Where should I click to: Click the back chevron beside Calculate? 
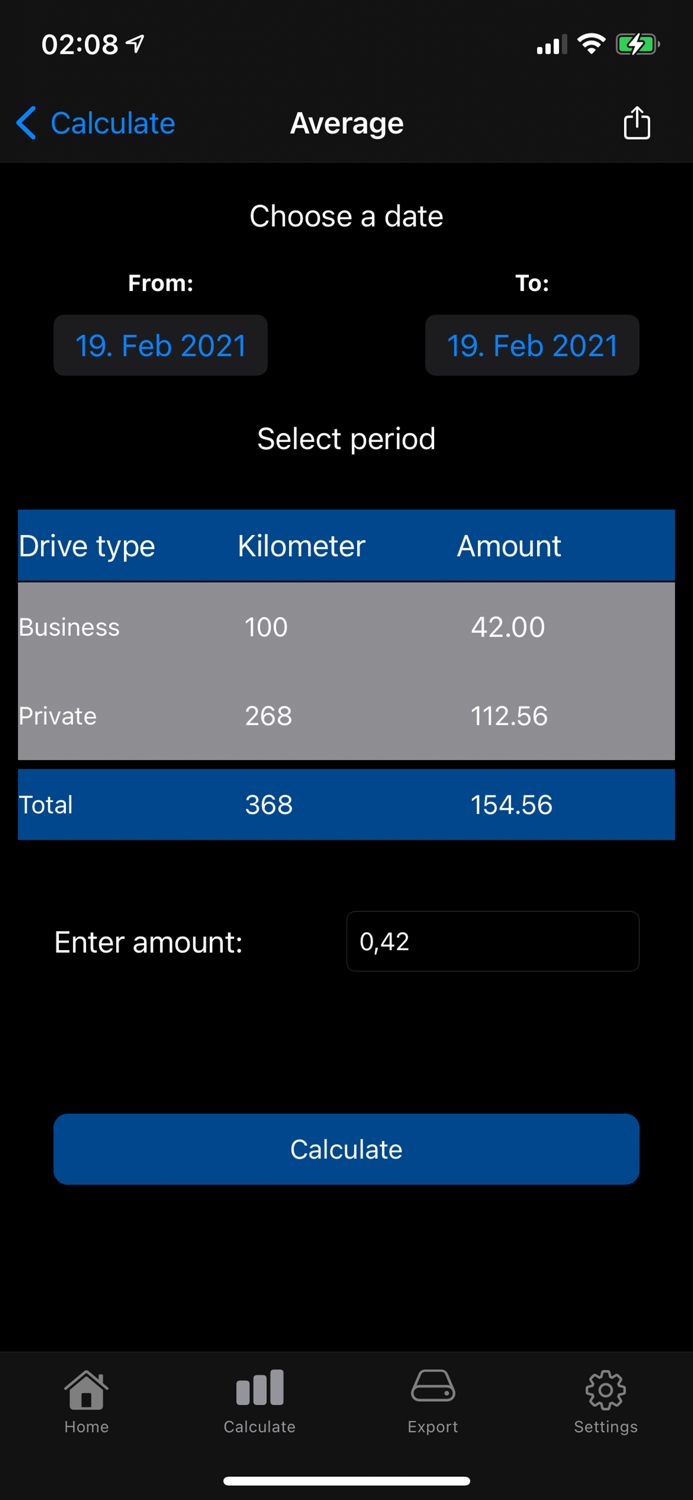pos(25,123)
